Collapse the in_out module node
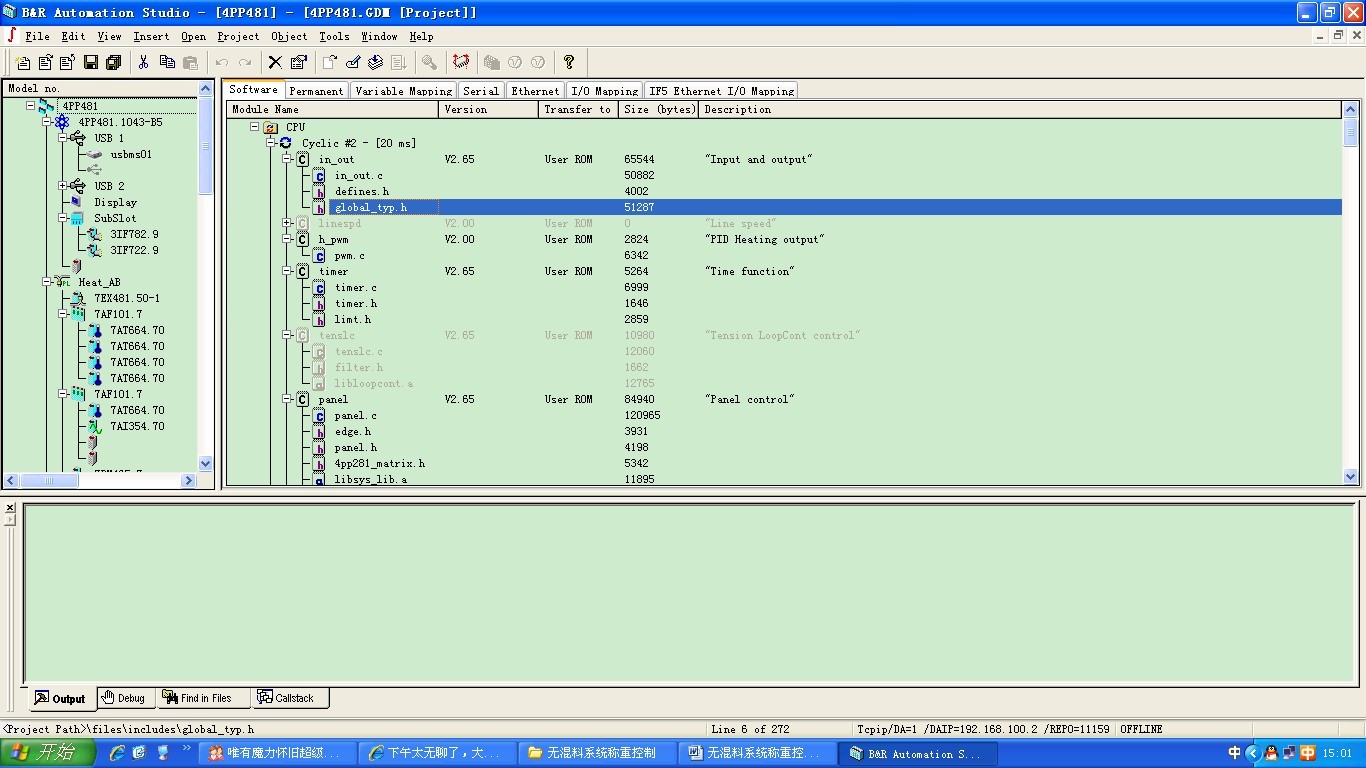Viewport: 1366px width, 768px height. pyautogui.click(x=287, y=159)
